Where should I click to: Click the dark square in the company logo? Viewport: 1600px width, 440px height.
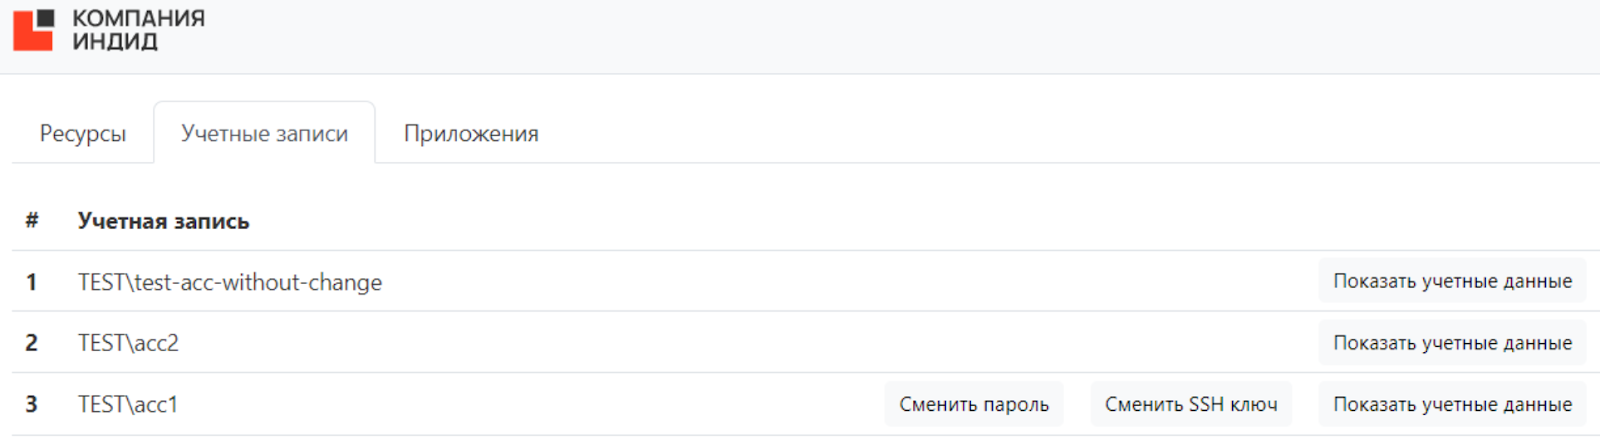coord(45,18)
